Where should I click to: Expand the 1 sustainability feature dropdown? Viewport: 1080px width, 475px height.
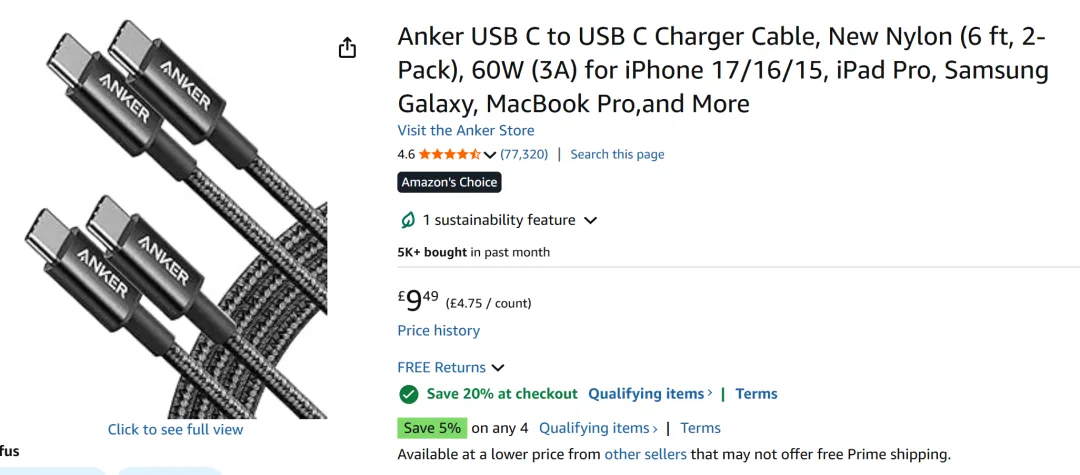[x=590, y=220]
